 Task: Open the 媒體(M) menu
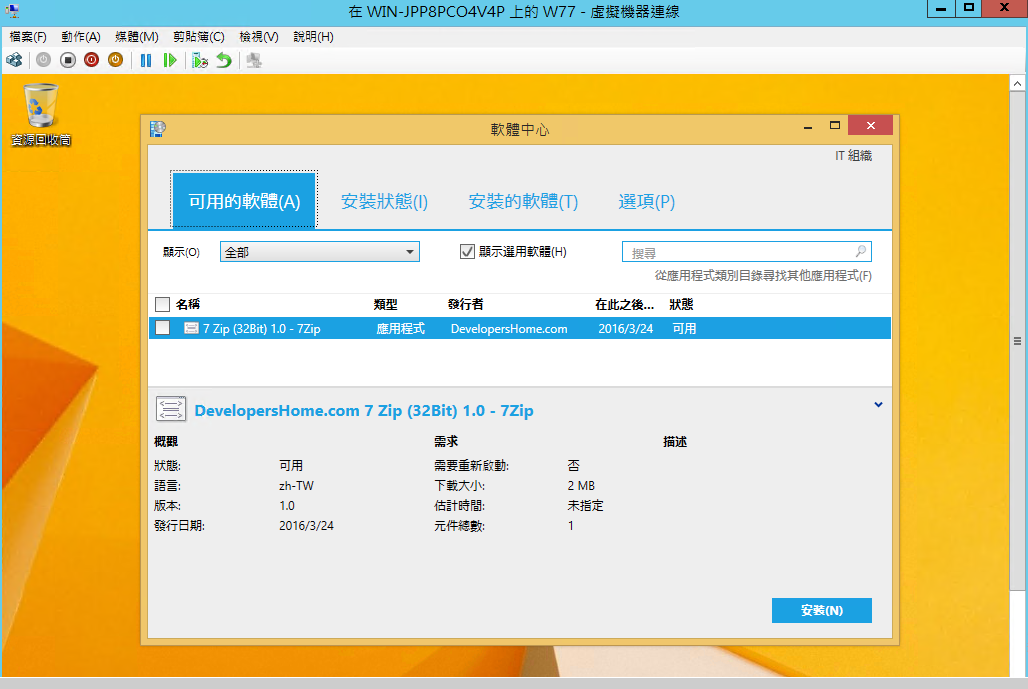pyautogui.click(x=136, y=37)
